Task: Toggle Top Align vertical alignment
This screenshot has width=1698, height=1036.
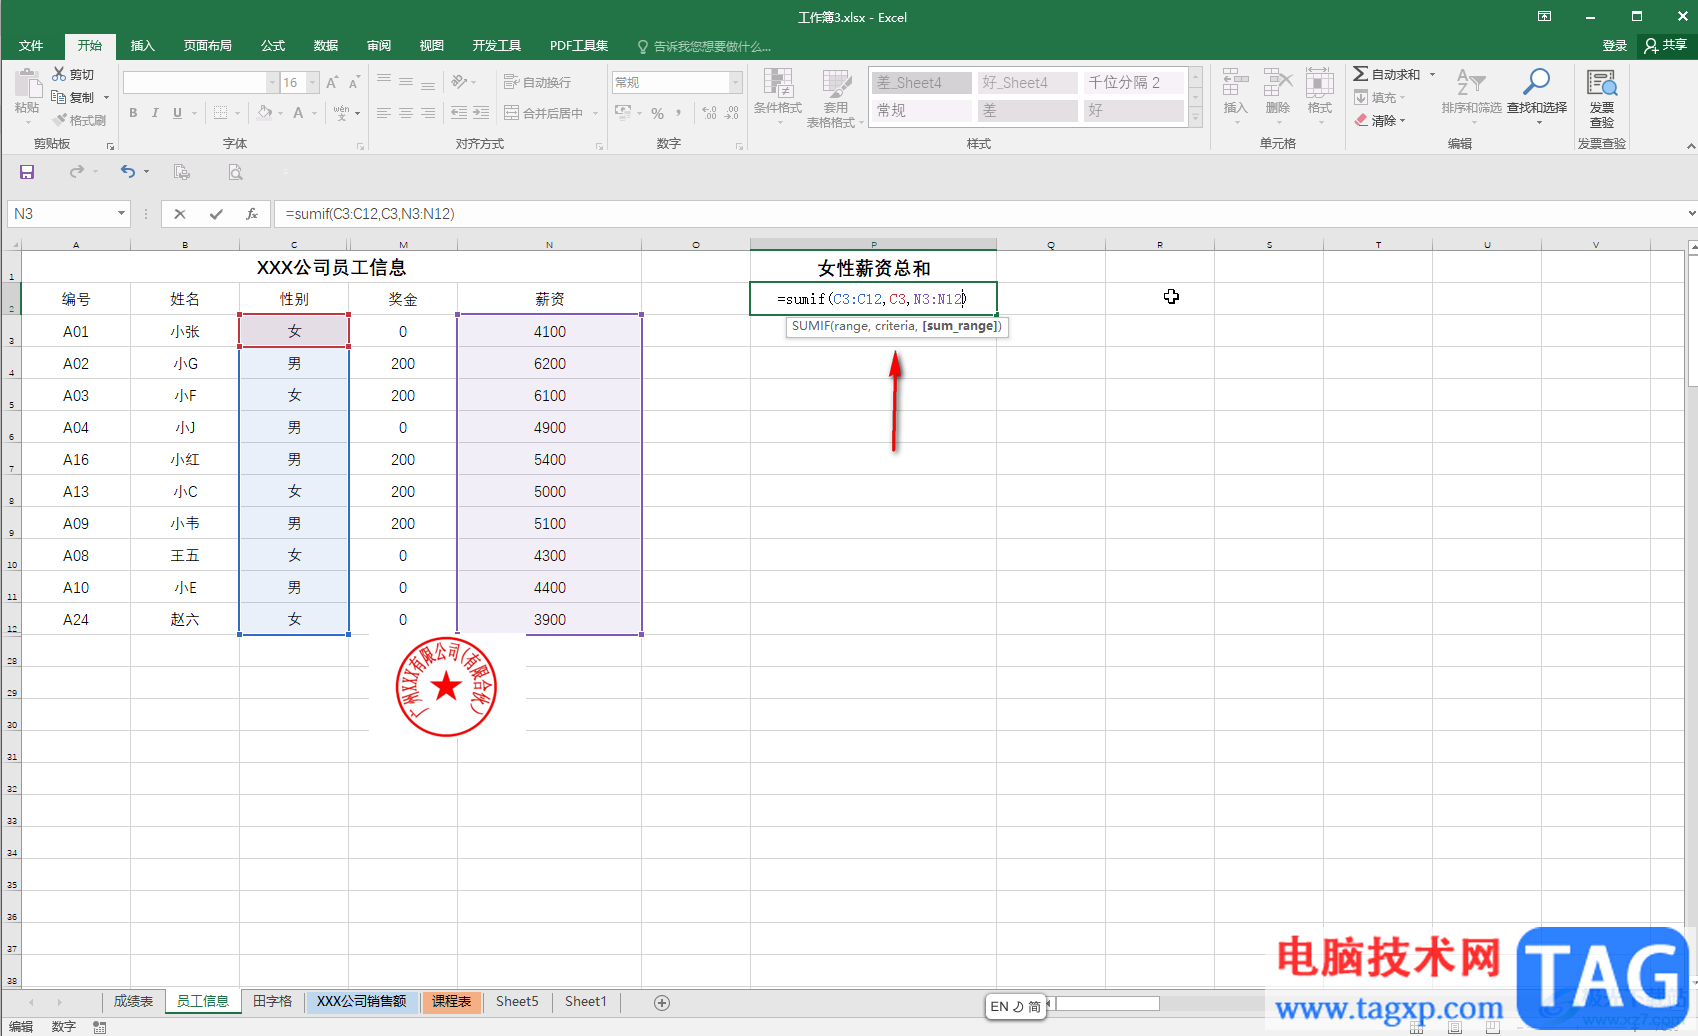Action: [383, 82]
